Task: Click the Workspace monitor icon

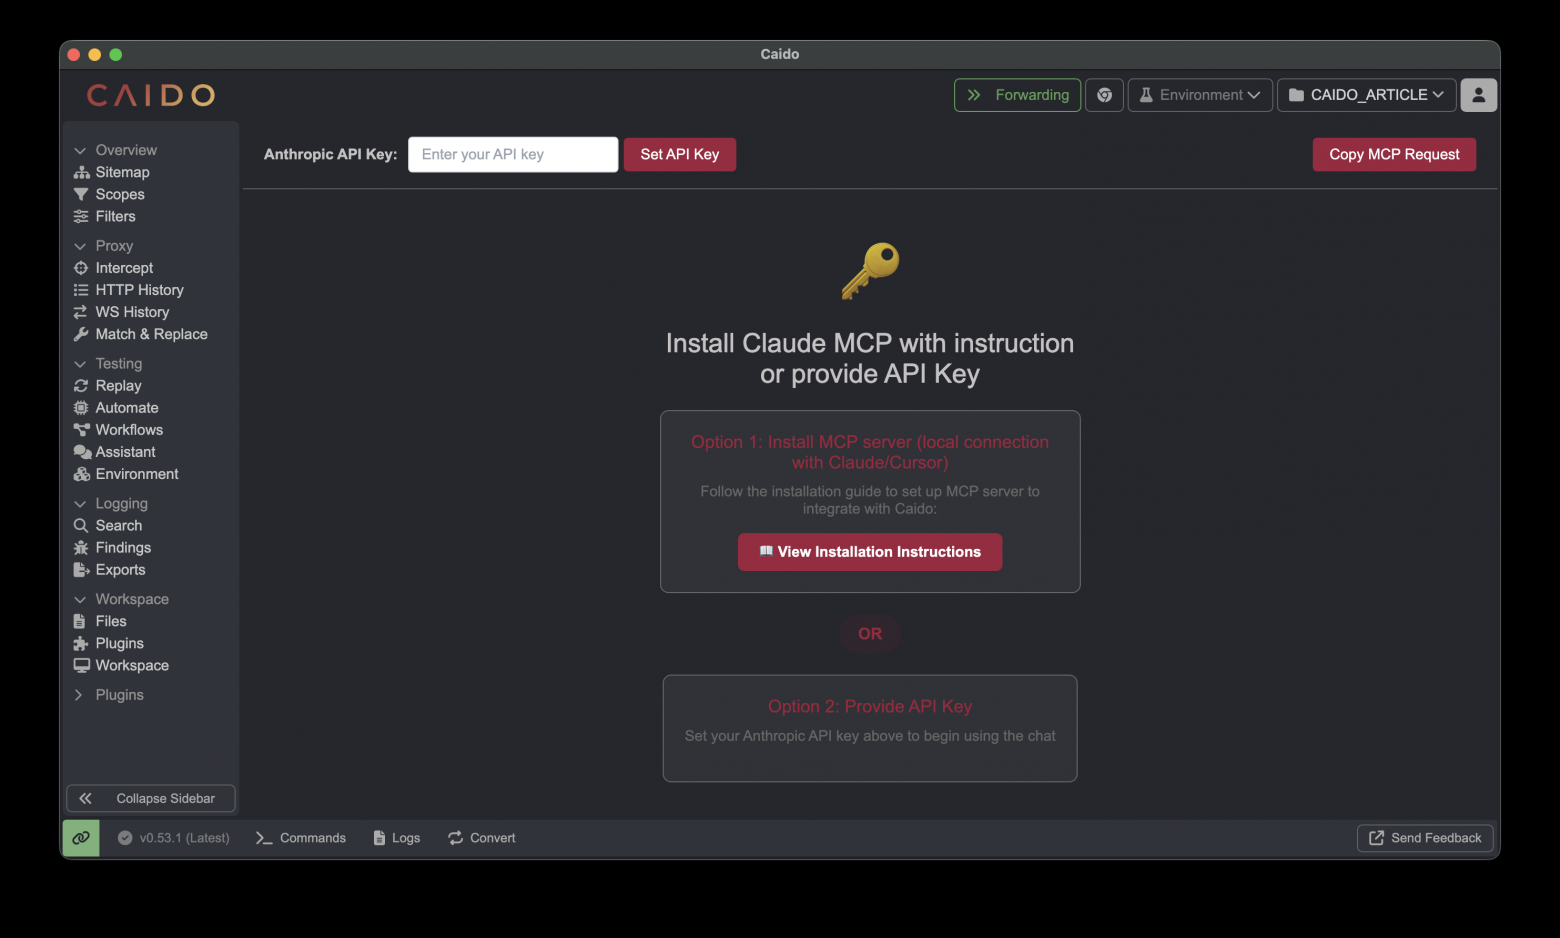Action: [x=81, y=665]
